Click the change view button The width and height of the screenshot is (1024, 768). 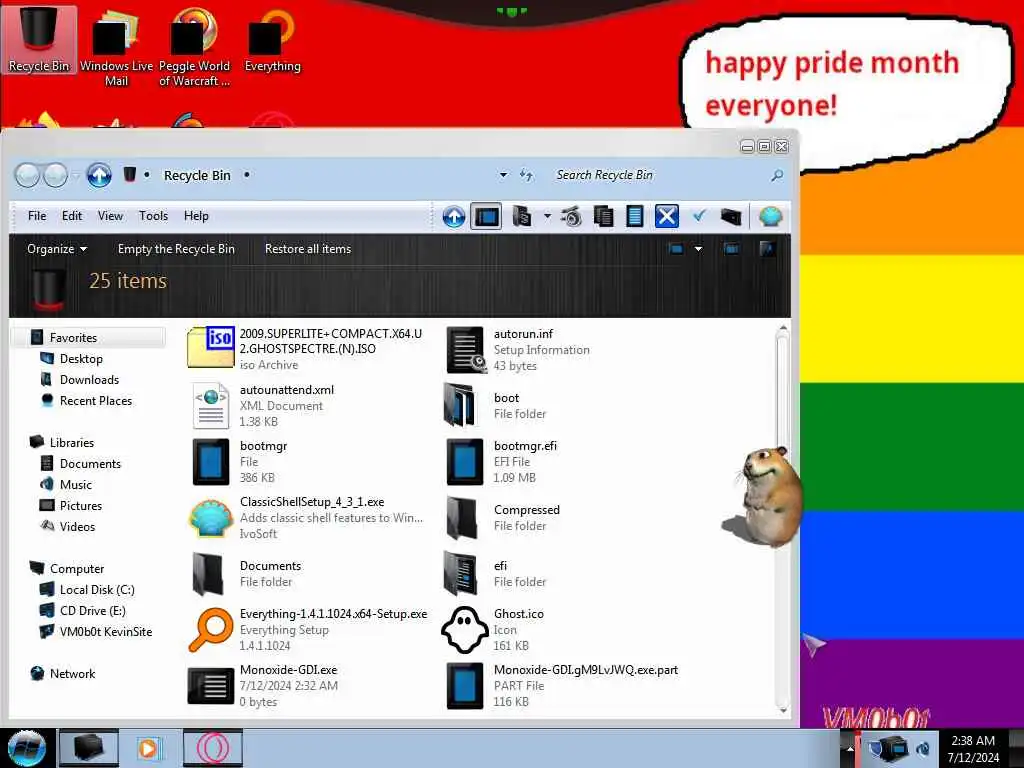(x=676, y=249)
